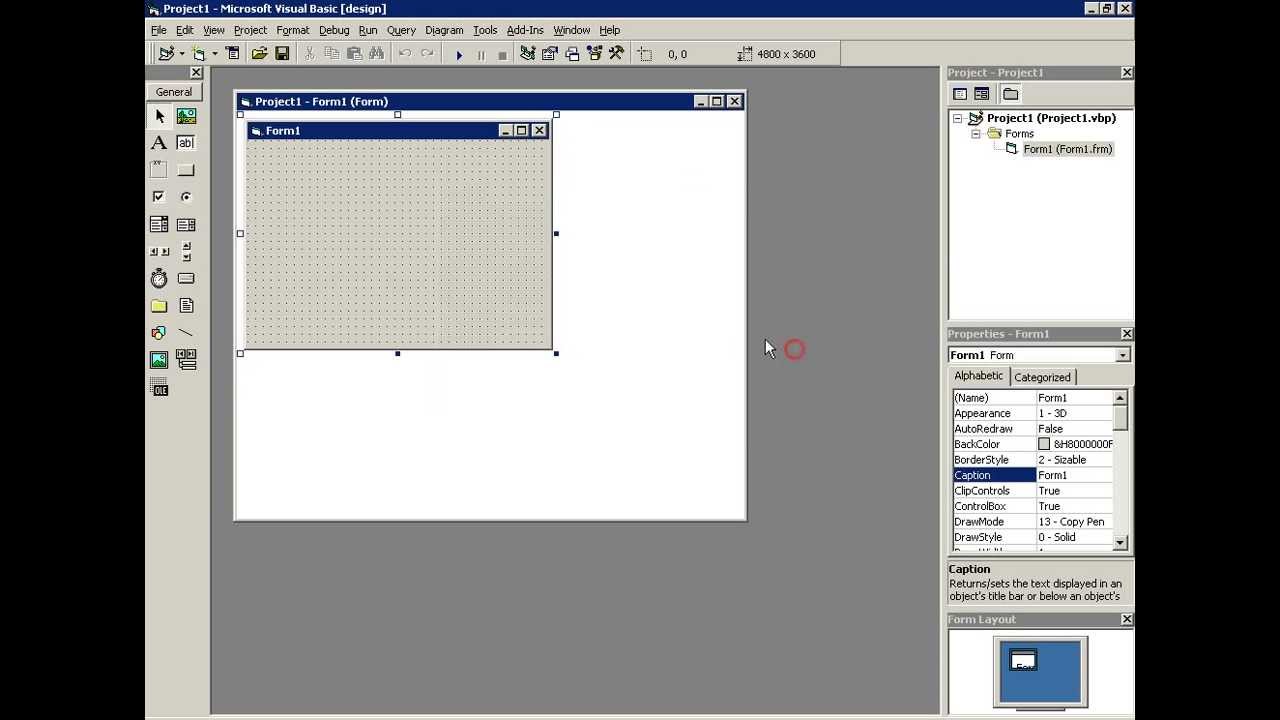Image resolution: width=1280 pixels, height=720 pixels.
Task: Click the form thumbnail in Form Layout
Action: (x=1023, y=661)
